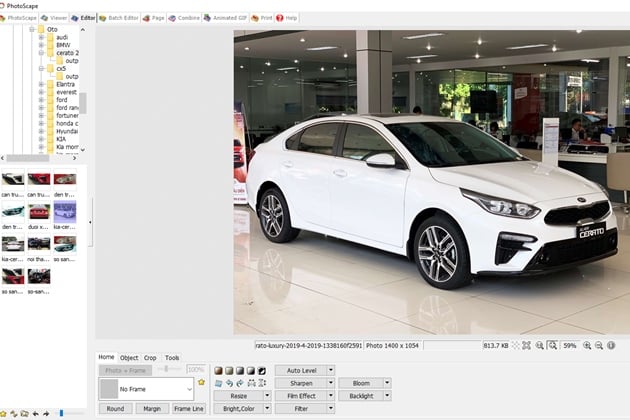The image size is (630, 420).
Task: Open the Page tab
Action: tap(153, 18)
